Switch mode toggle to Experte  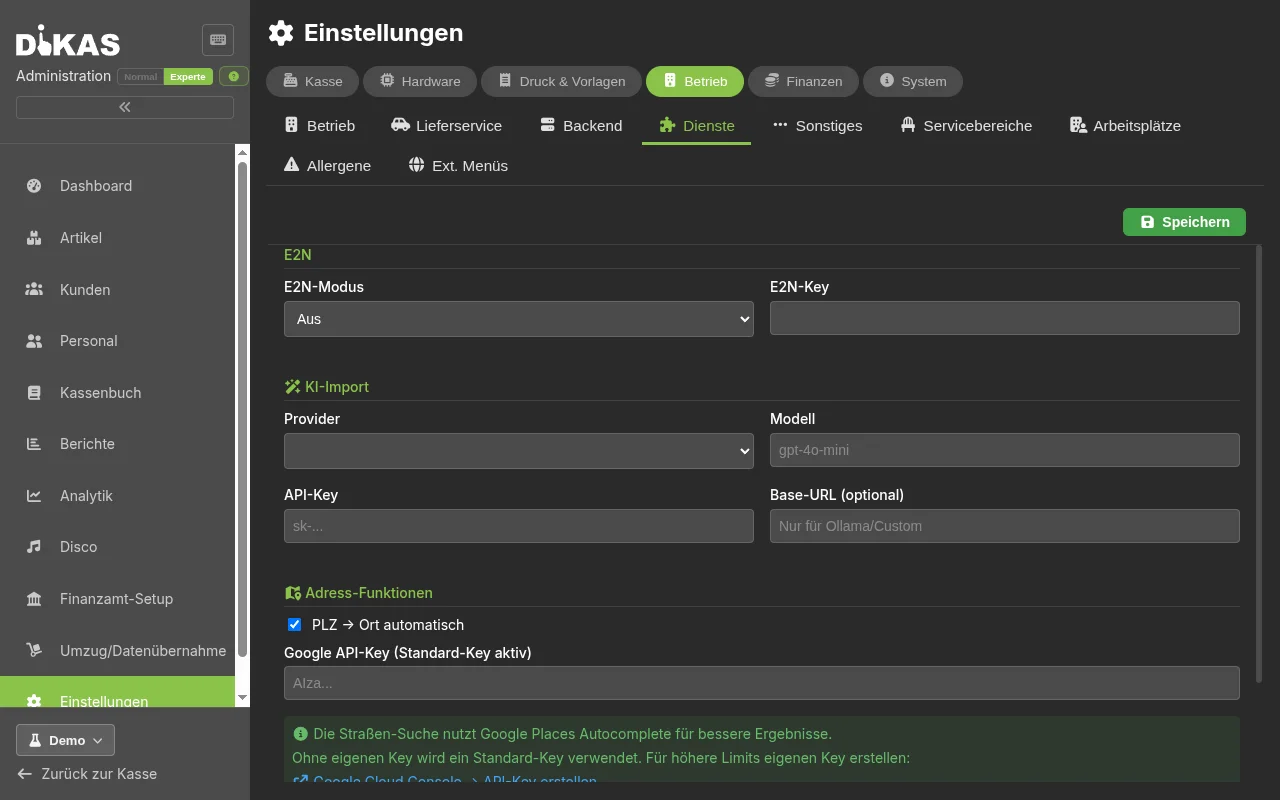coord(188,77)
